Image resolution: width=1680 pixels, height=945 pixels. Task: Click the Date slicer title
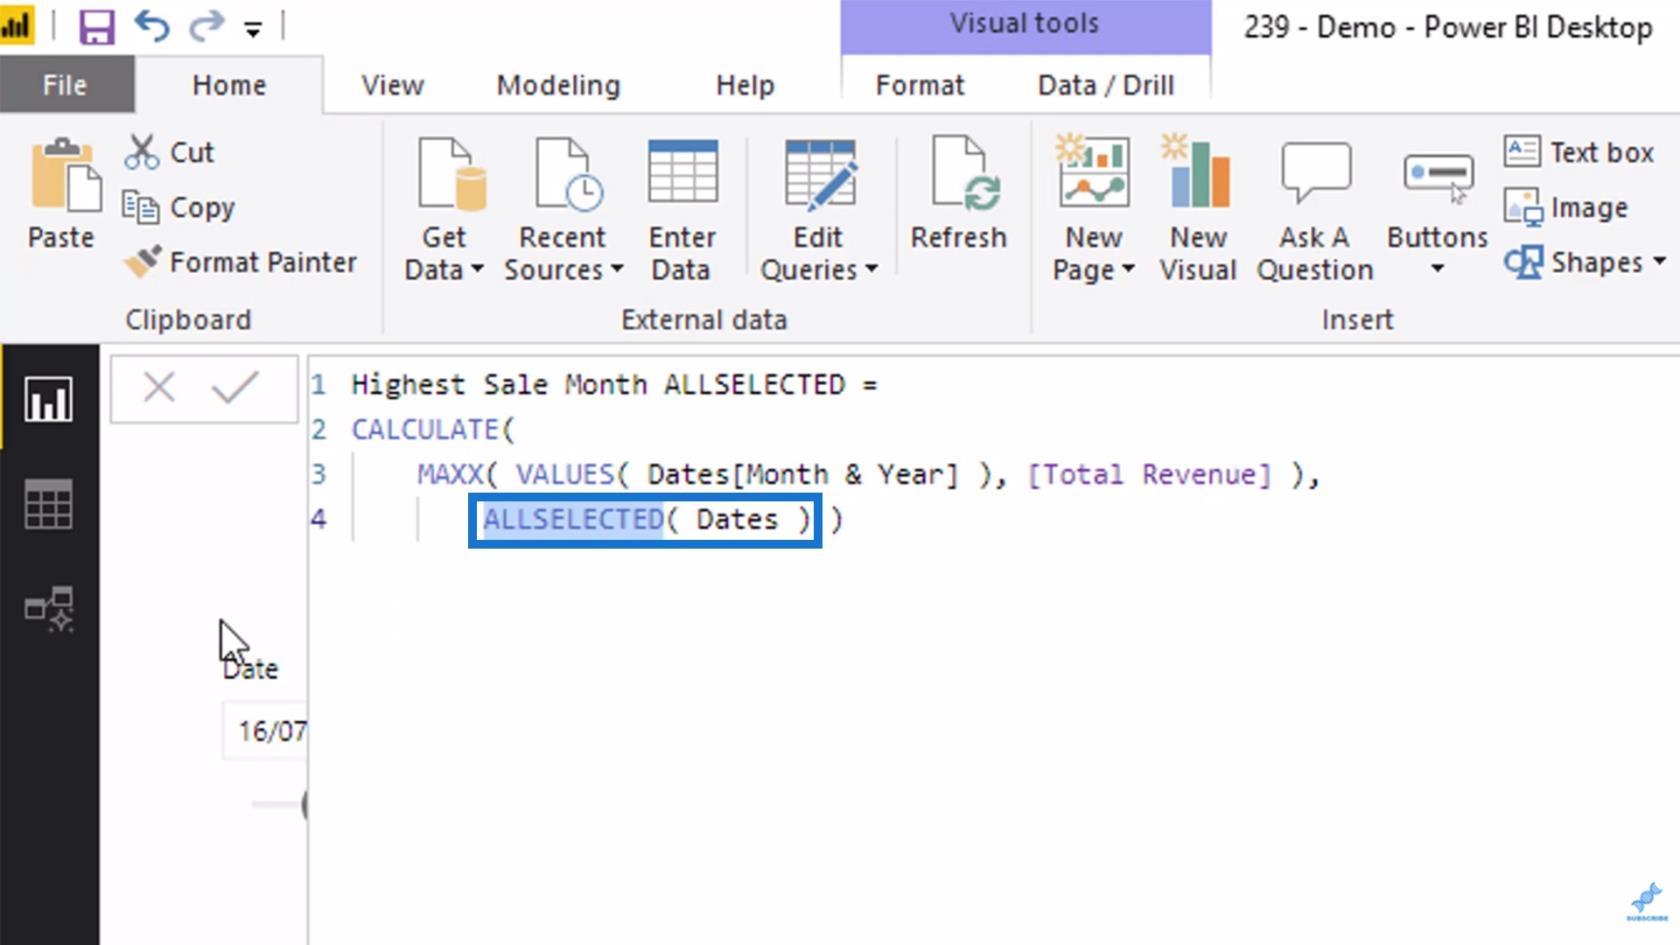(x=251, y=668)
